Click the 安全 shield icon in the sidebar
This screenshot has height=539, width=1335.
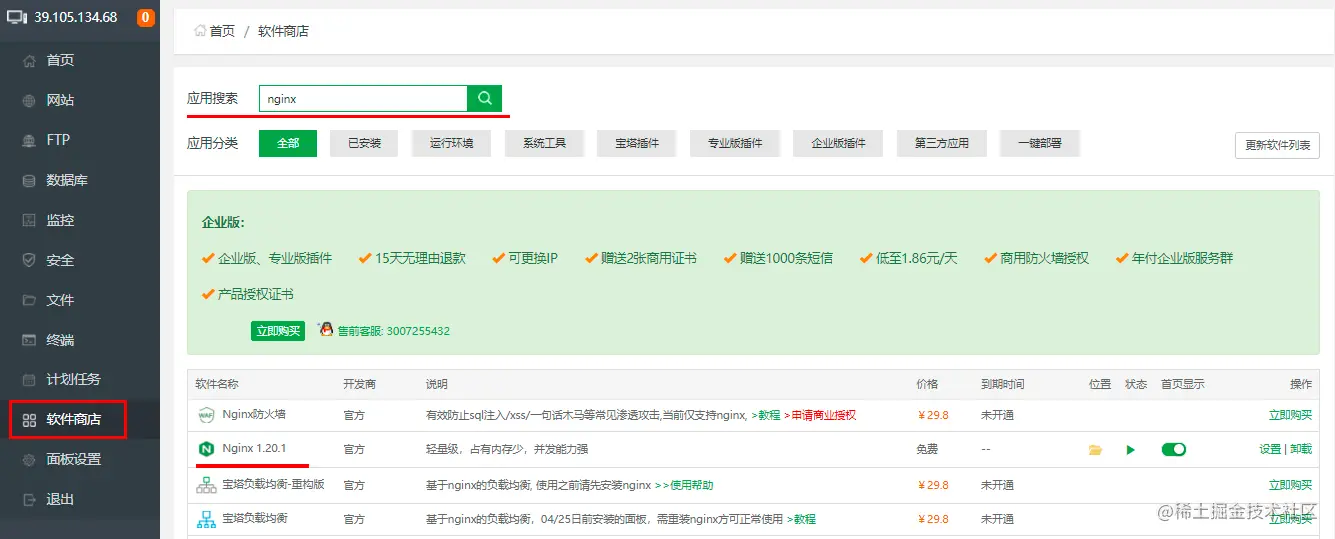click(29, 260)
